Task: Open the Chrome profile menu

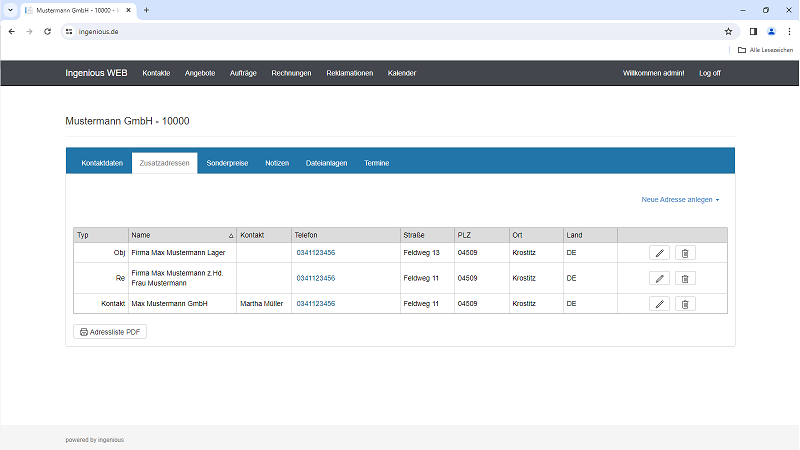Action: tap(771, 32)
